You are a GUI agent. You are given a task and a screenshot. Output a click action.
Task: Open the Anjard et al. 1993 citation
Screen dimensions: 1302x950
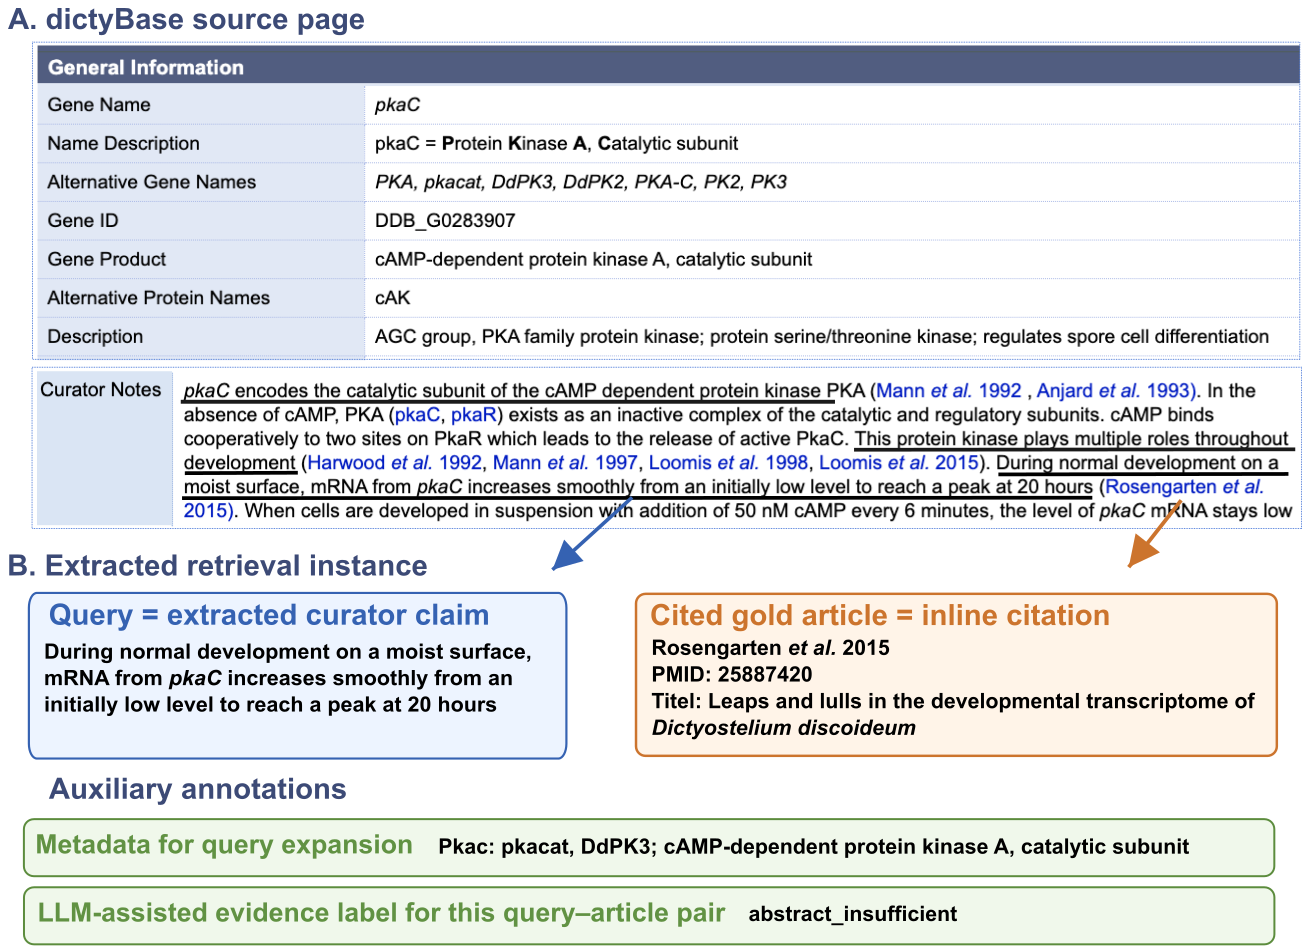point(1115,390)
